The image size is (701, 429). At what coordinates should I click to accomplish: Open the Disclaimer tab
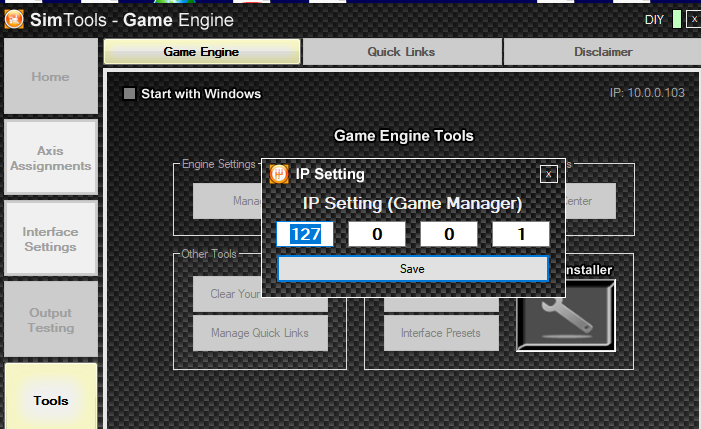pyautogui.click(x=603, y=52)
